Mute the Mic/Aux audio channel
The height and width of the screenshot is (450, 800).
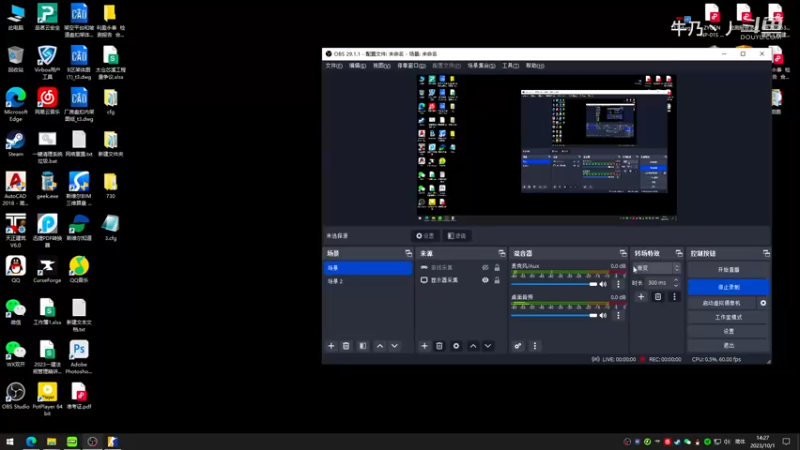pos(604,284)
